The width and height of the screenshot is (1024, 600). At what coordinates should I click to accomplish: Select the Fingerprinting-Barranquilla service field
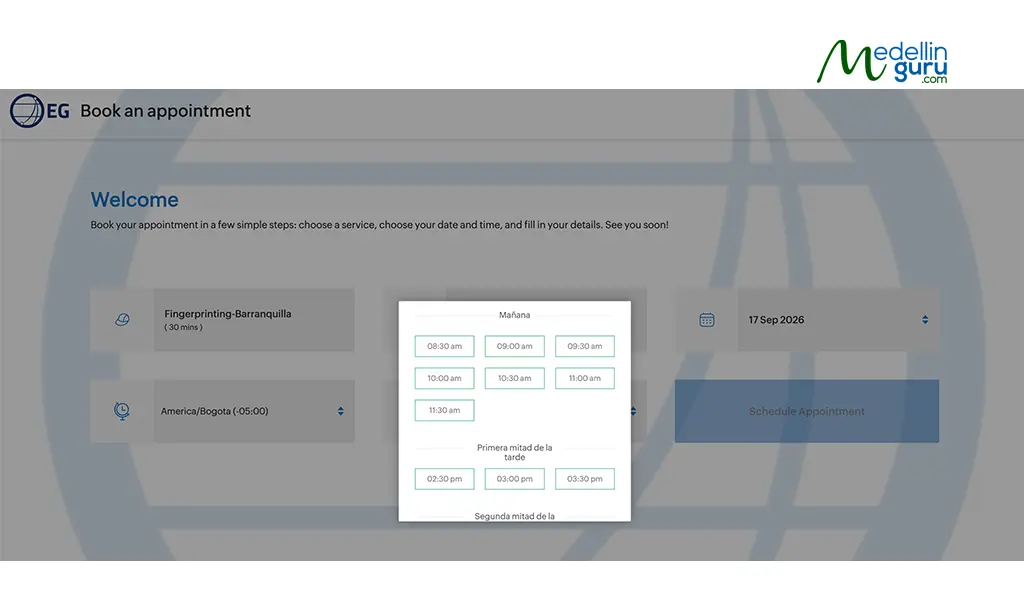254,320
